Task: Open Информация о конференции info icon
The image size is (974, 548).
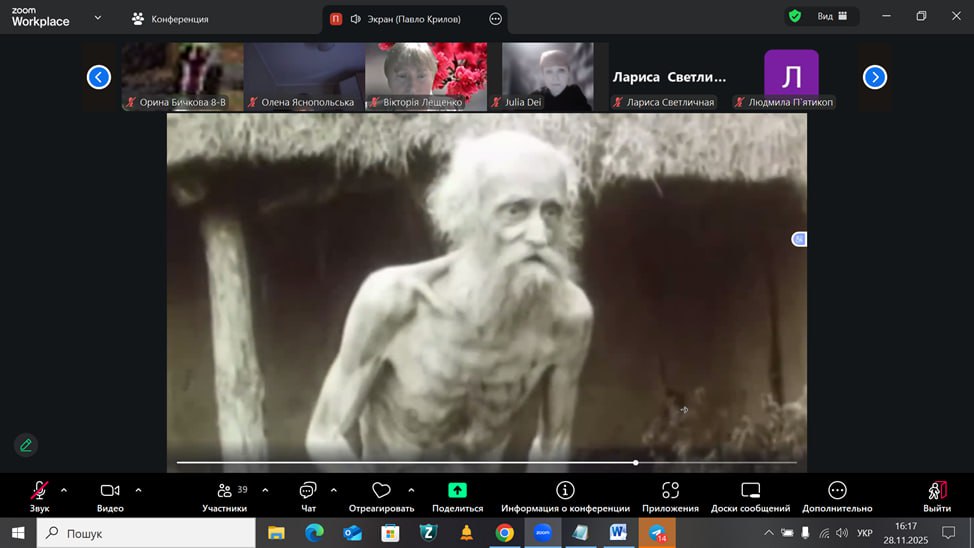Action: coord(565,490)
